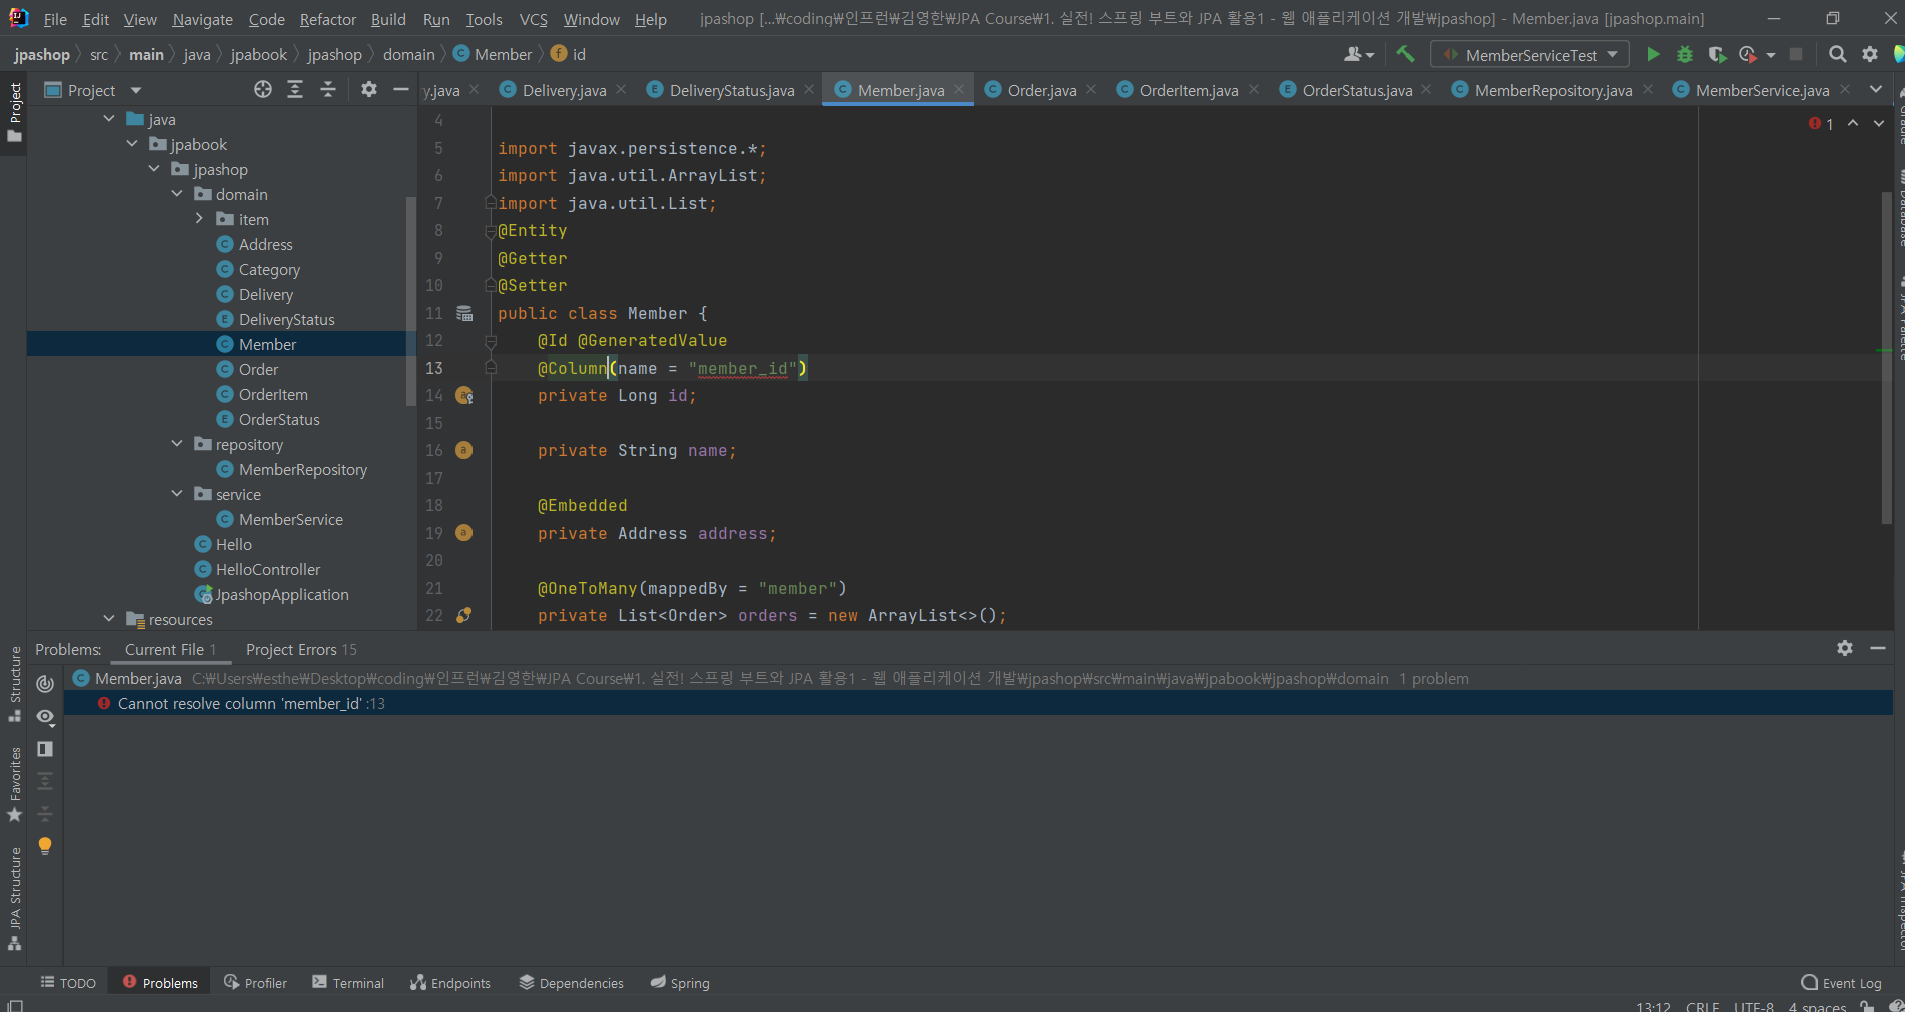
Task: Run with coverage via the shield icon
Action: [1717, 55]
